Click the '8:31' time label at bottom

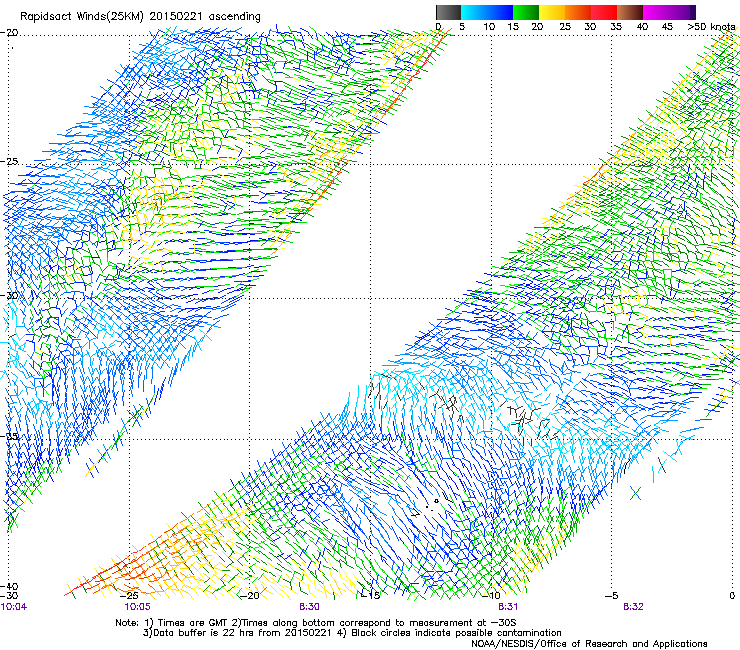(x=508, y=607)
